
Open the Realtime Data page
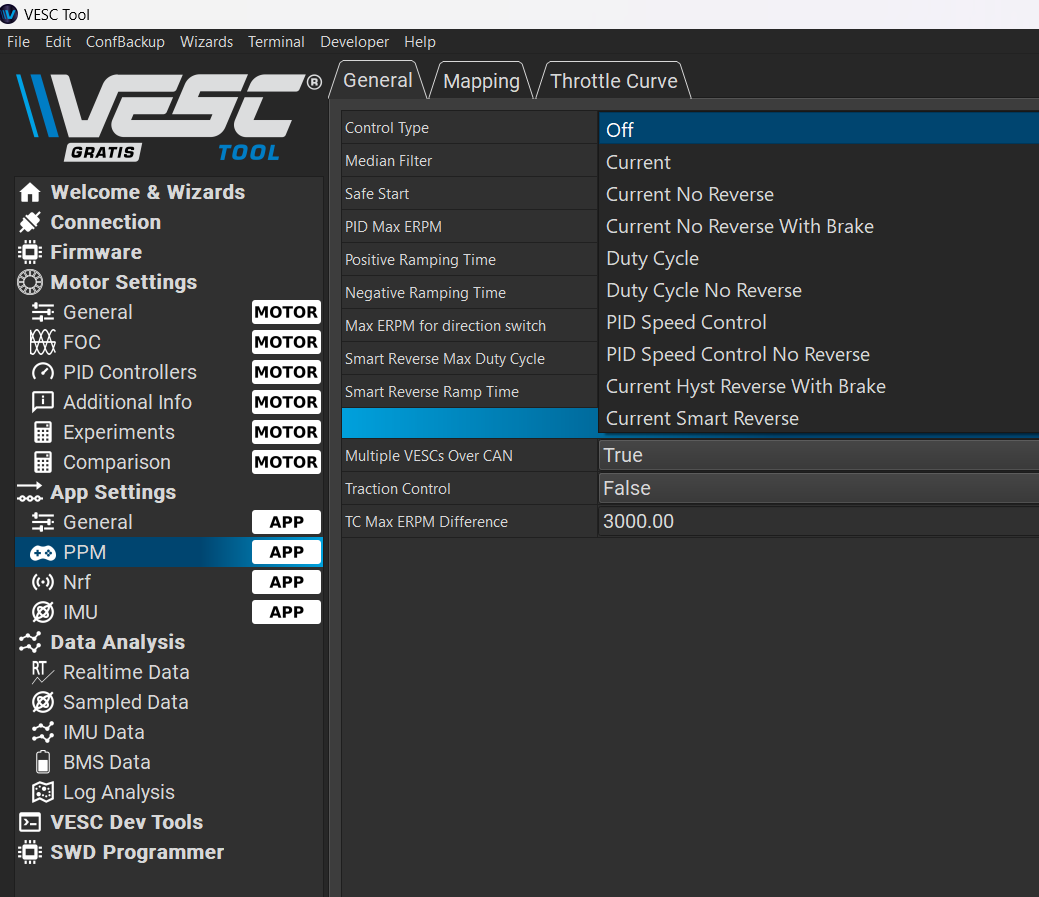(169, 672)
